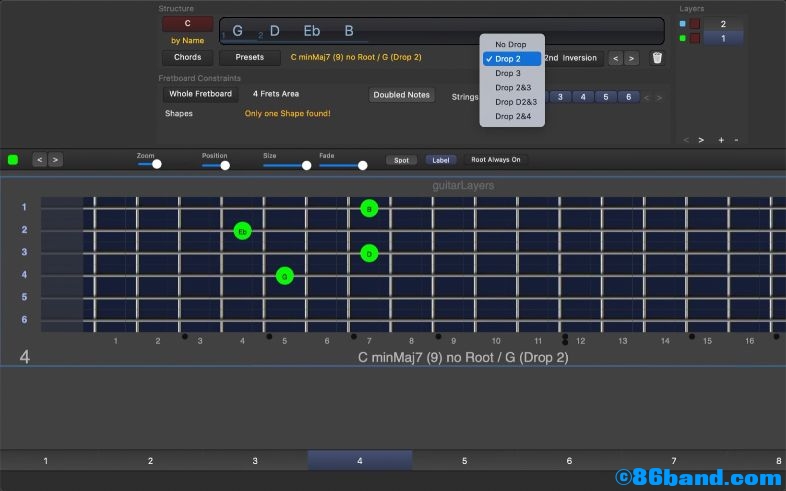Screen dimensions: 786x491
Task: Click the minus icon to remove layer
Action: [736, 140]
